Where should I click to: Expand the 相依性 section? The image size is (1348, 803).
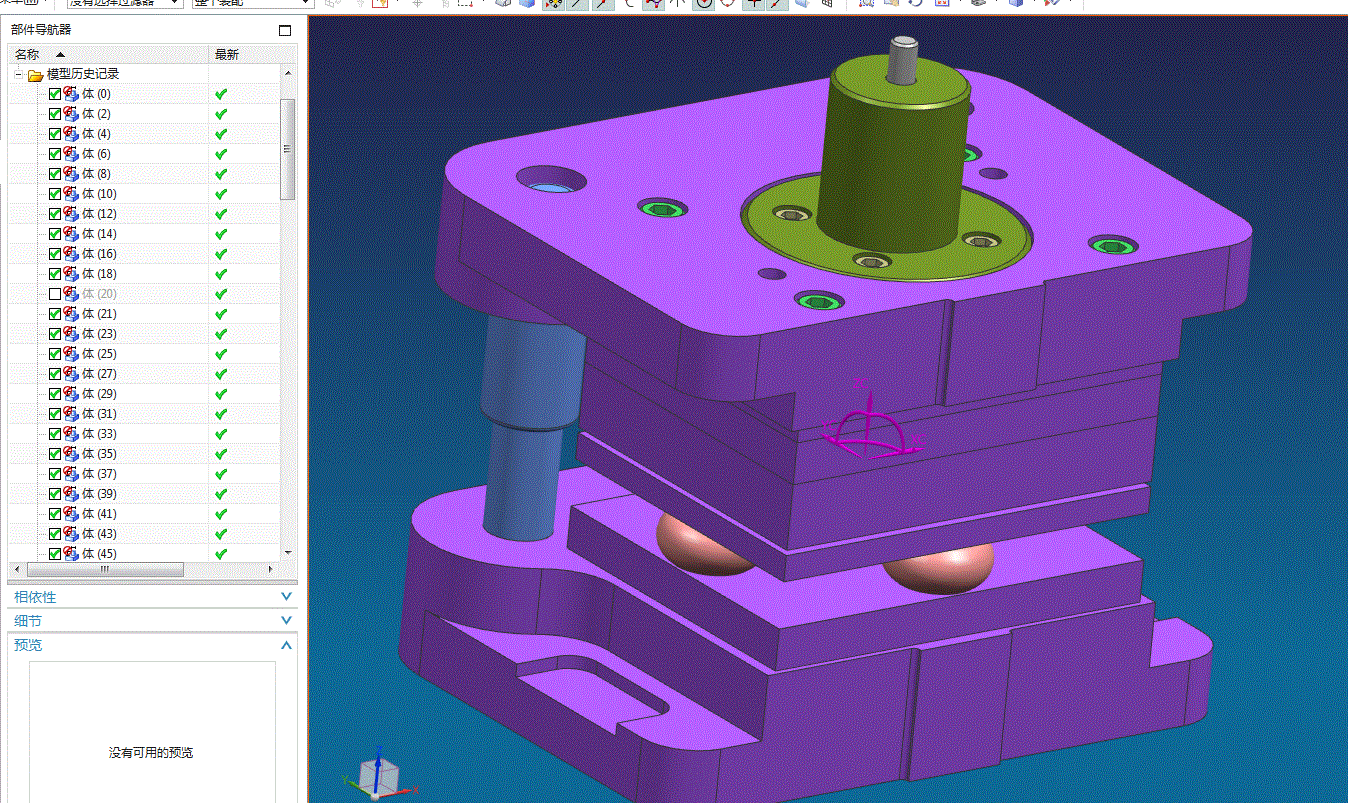click(152, 597)
